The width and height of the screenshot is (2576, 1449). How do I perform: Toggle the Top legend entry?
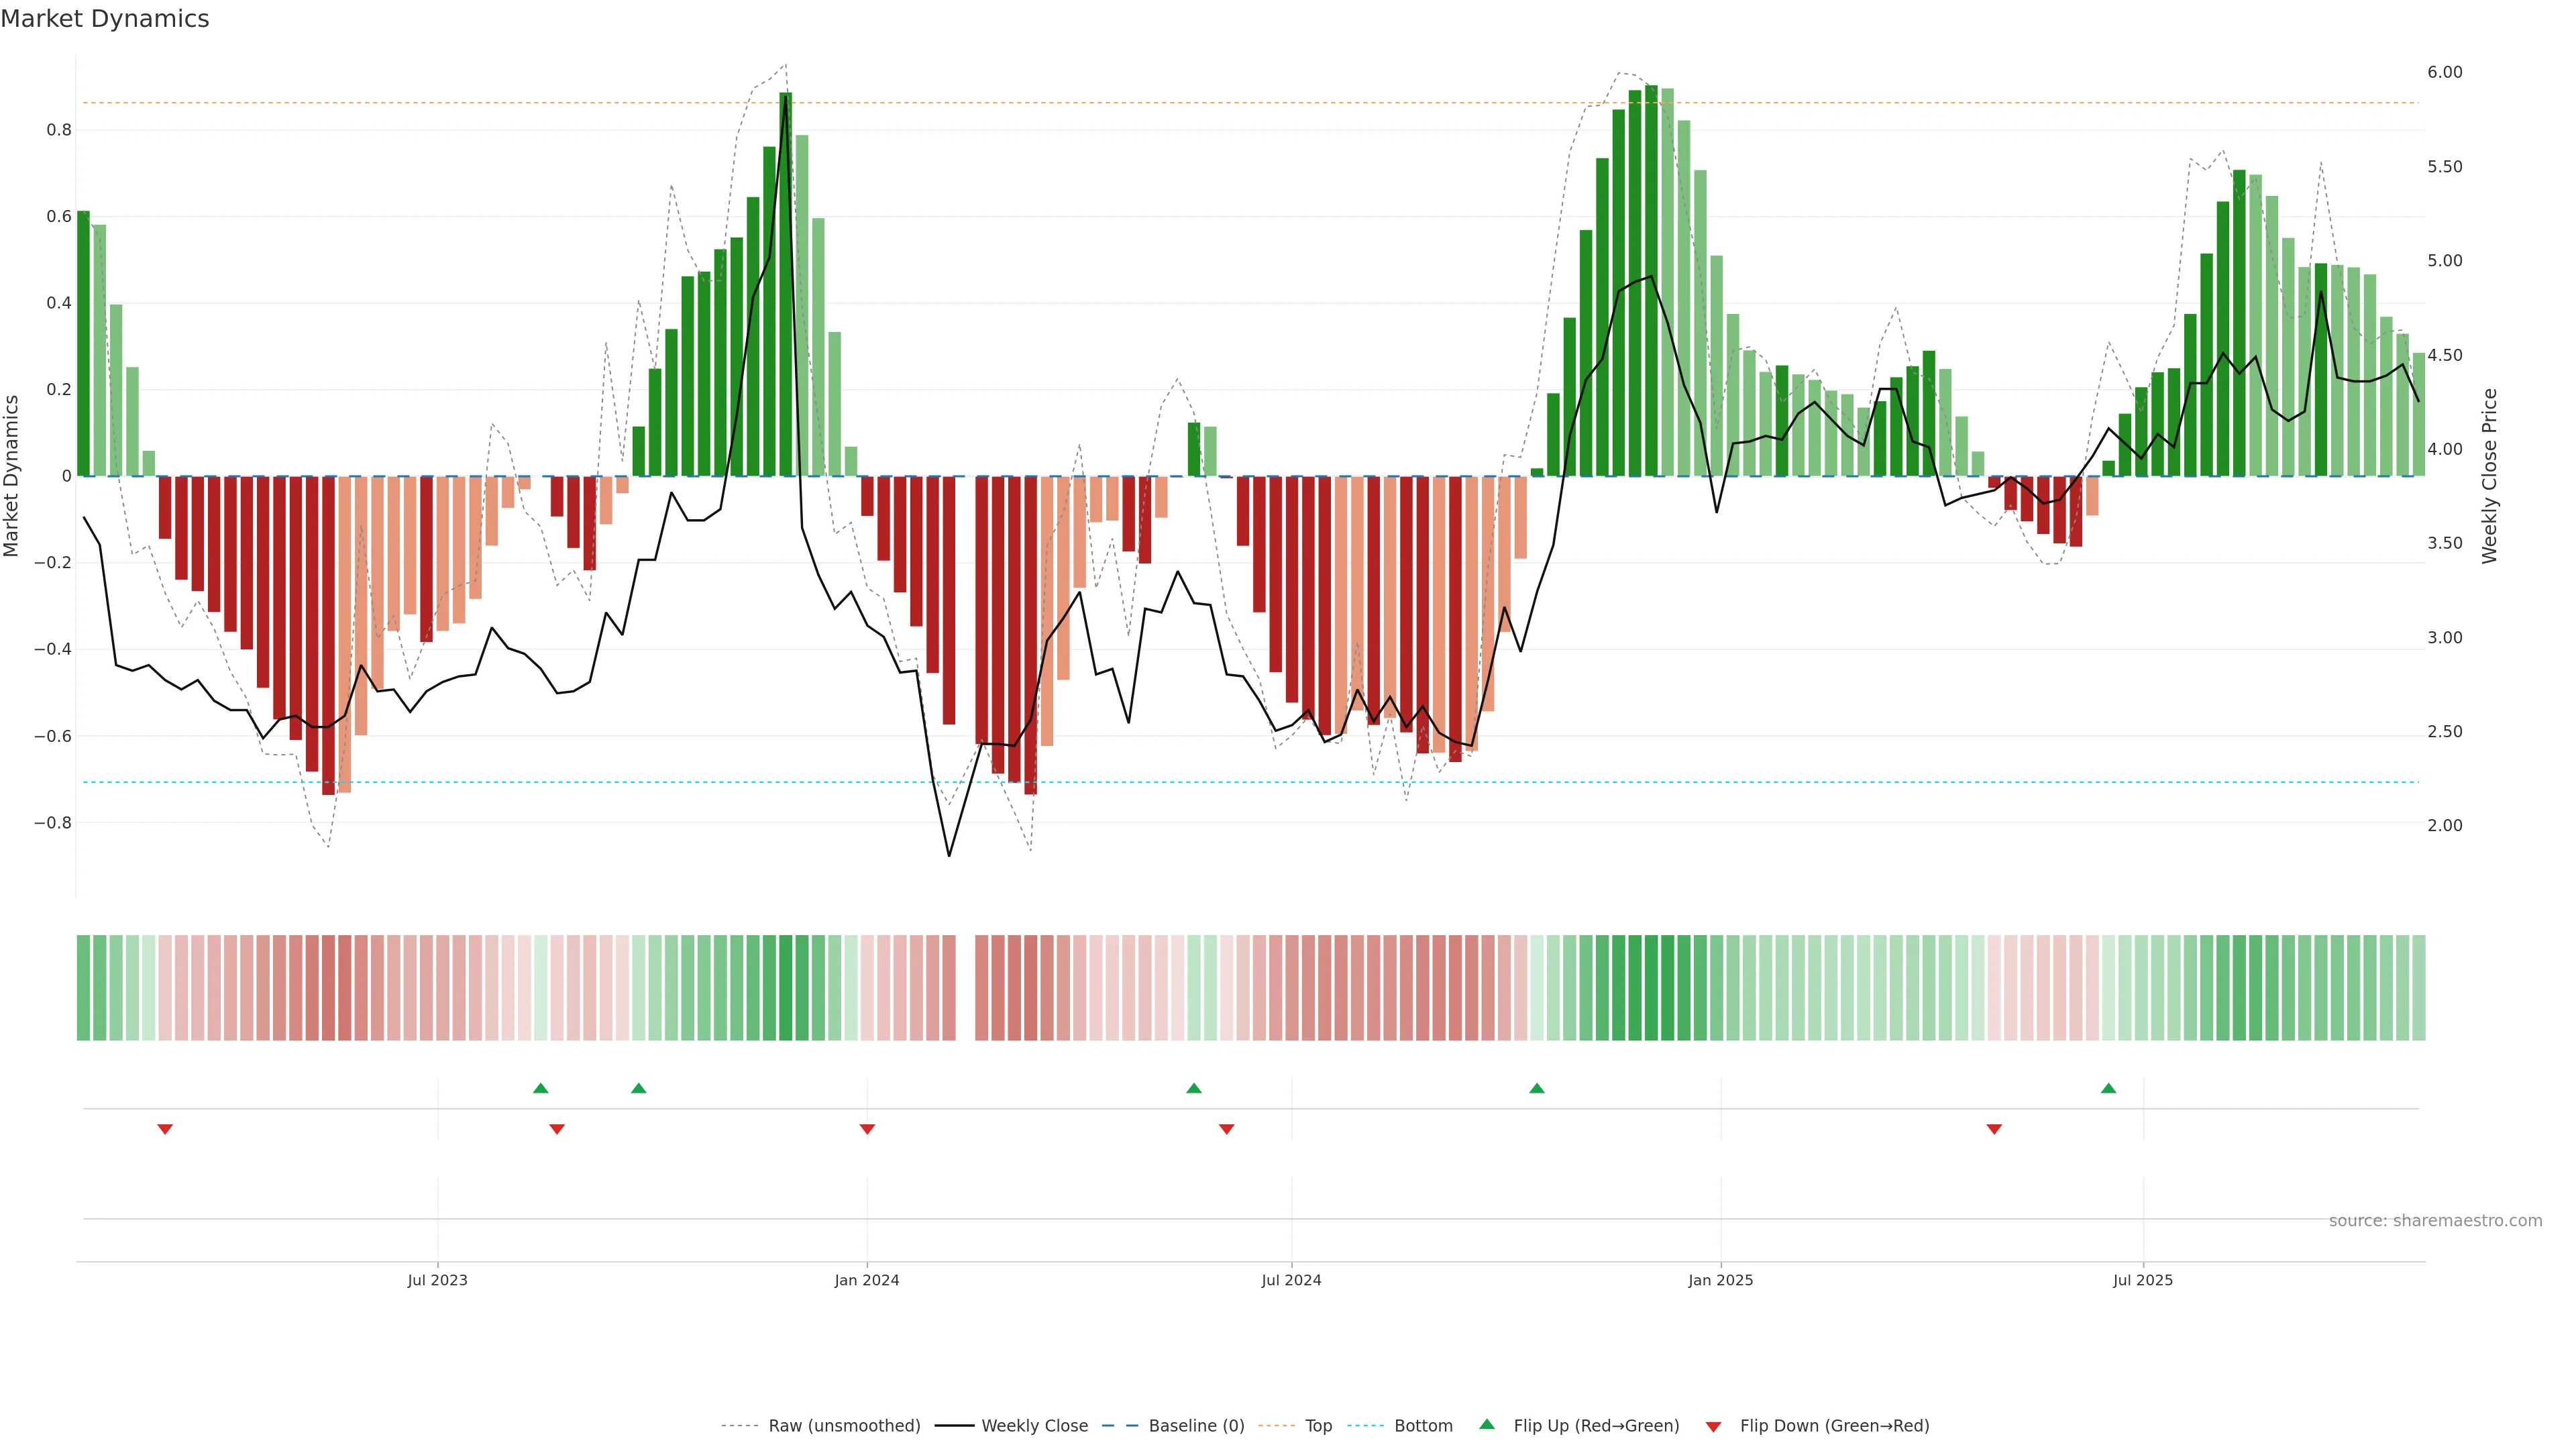coord(1318,1426)
